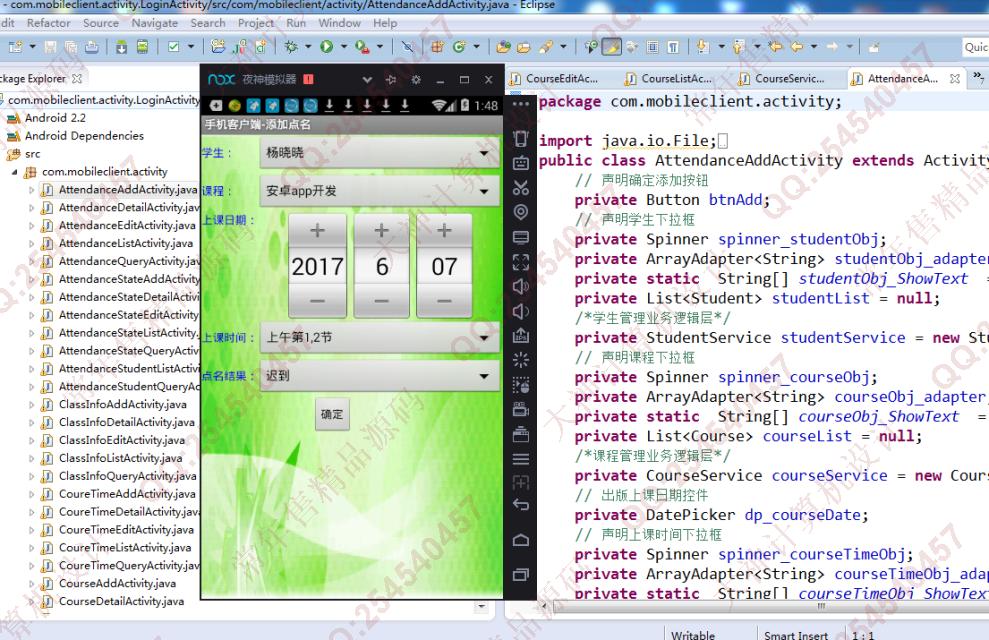Open the Project menu
The height and width of the screenshot is (640, 989).
pos(255,23)
